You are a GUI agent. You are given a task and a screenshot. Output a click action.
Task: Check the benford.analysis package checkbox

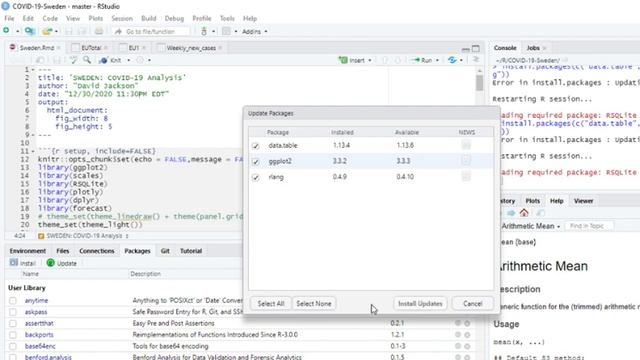[13, 357]
